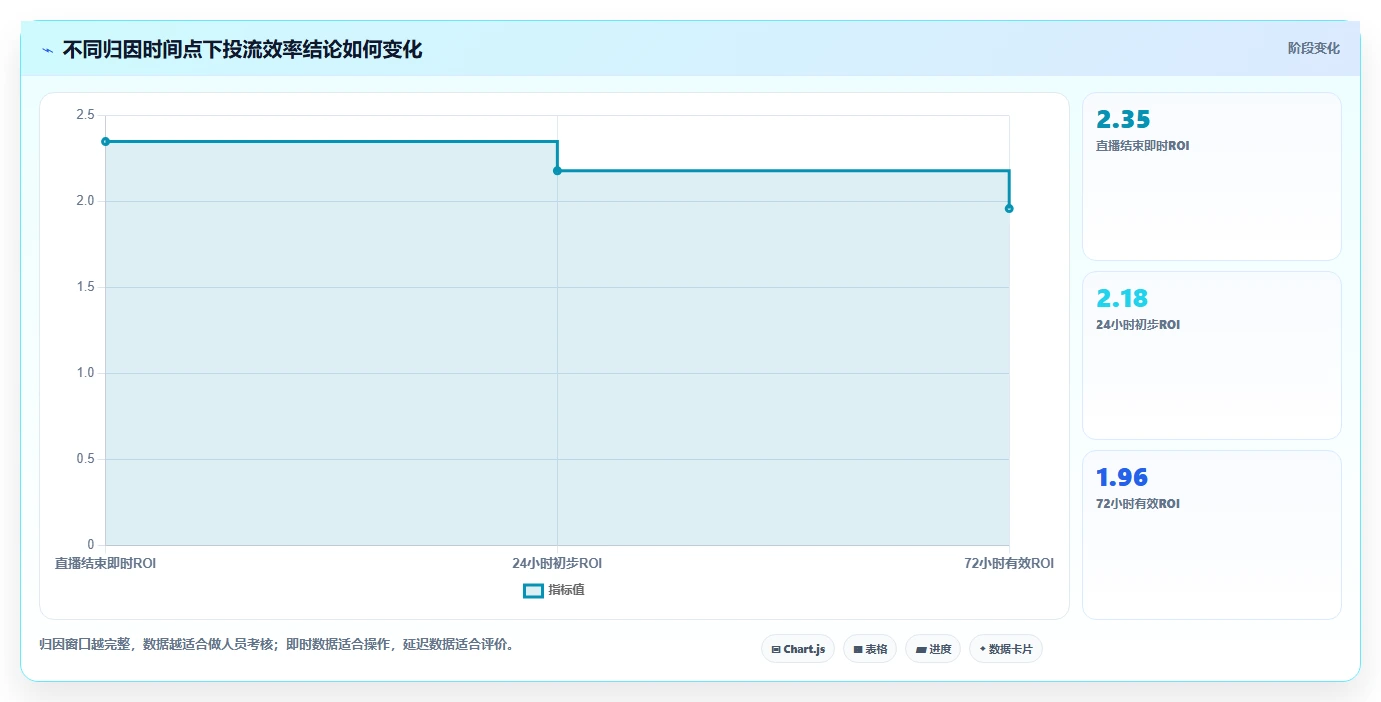Click the y-axis tick 2.0
The height and width of the screenshot is (702, 1381).
85,201
